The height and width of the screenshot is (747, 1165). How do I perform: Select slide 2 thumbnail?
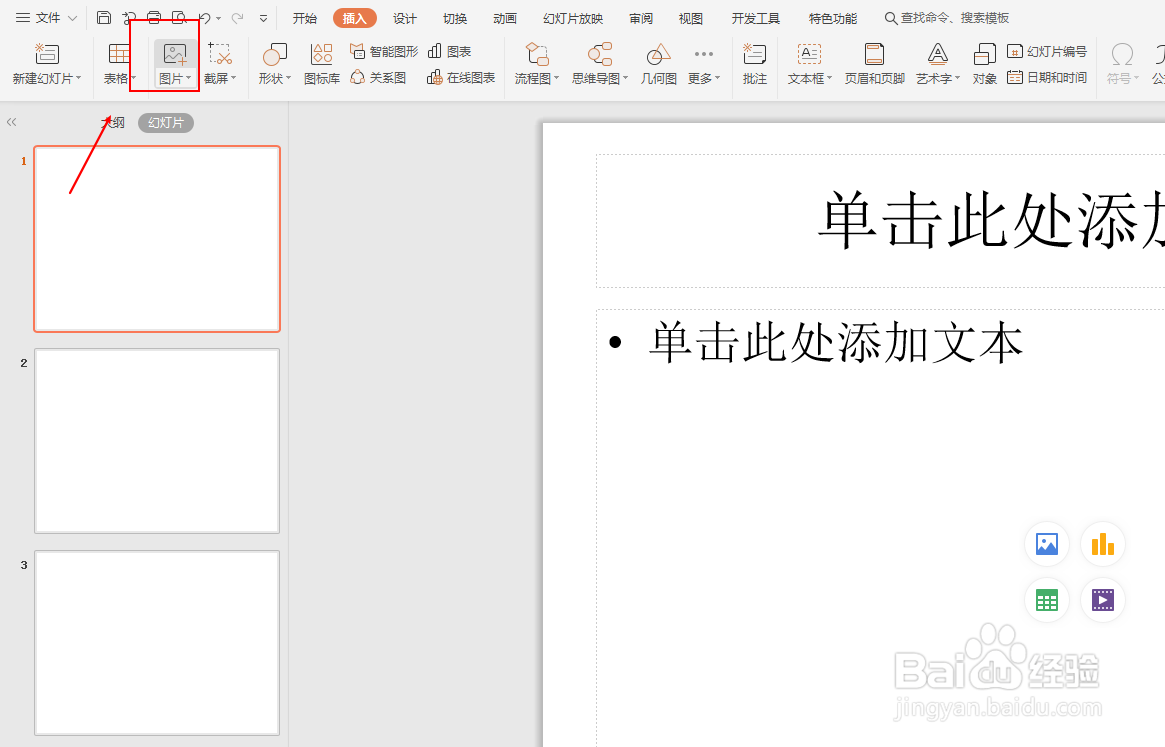157,441
